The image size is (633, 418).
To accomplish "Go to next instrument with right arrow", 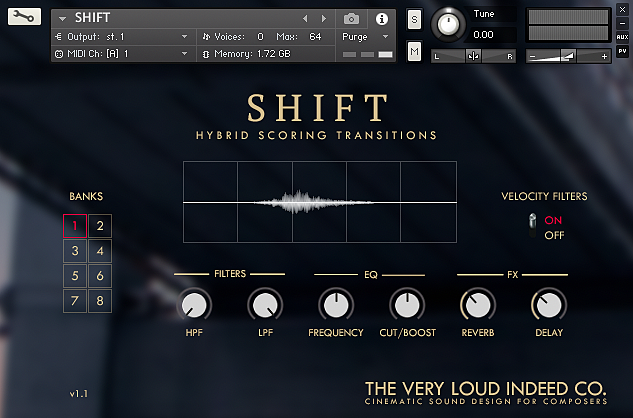I will pyautogui.click(x=323, y=18).
